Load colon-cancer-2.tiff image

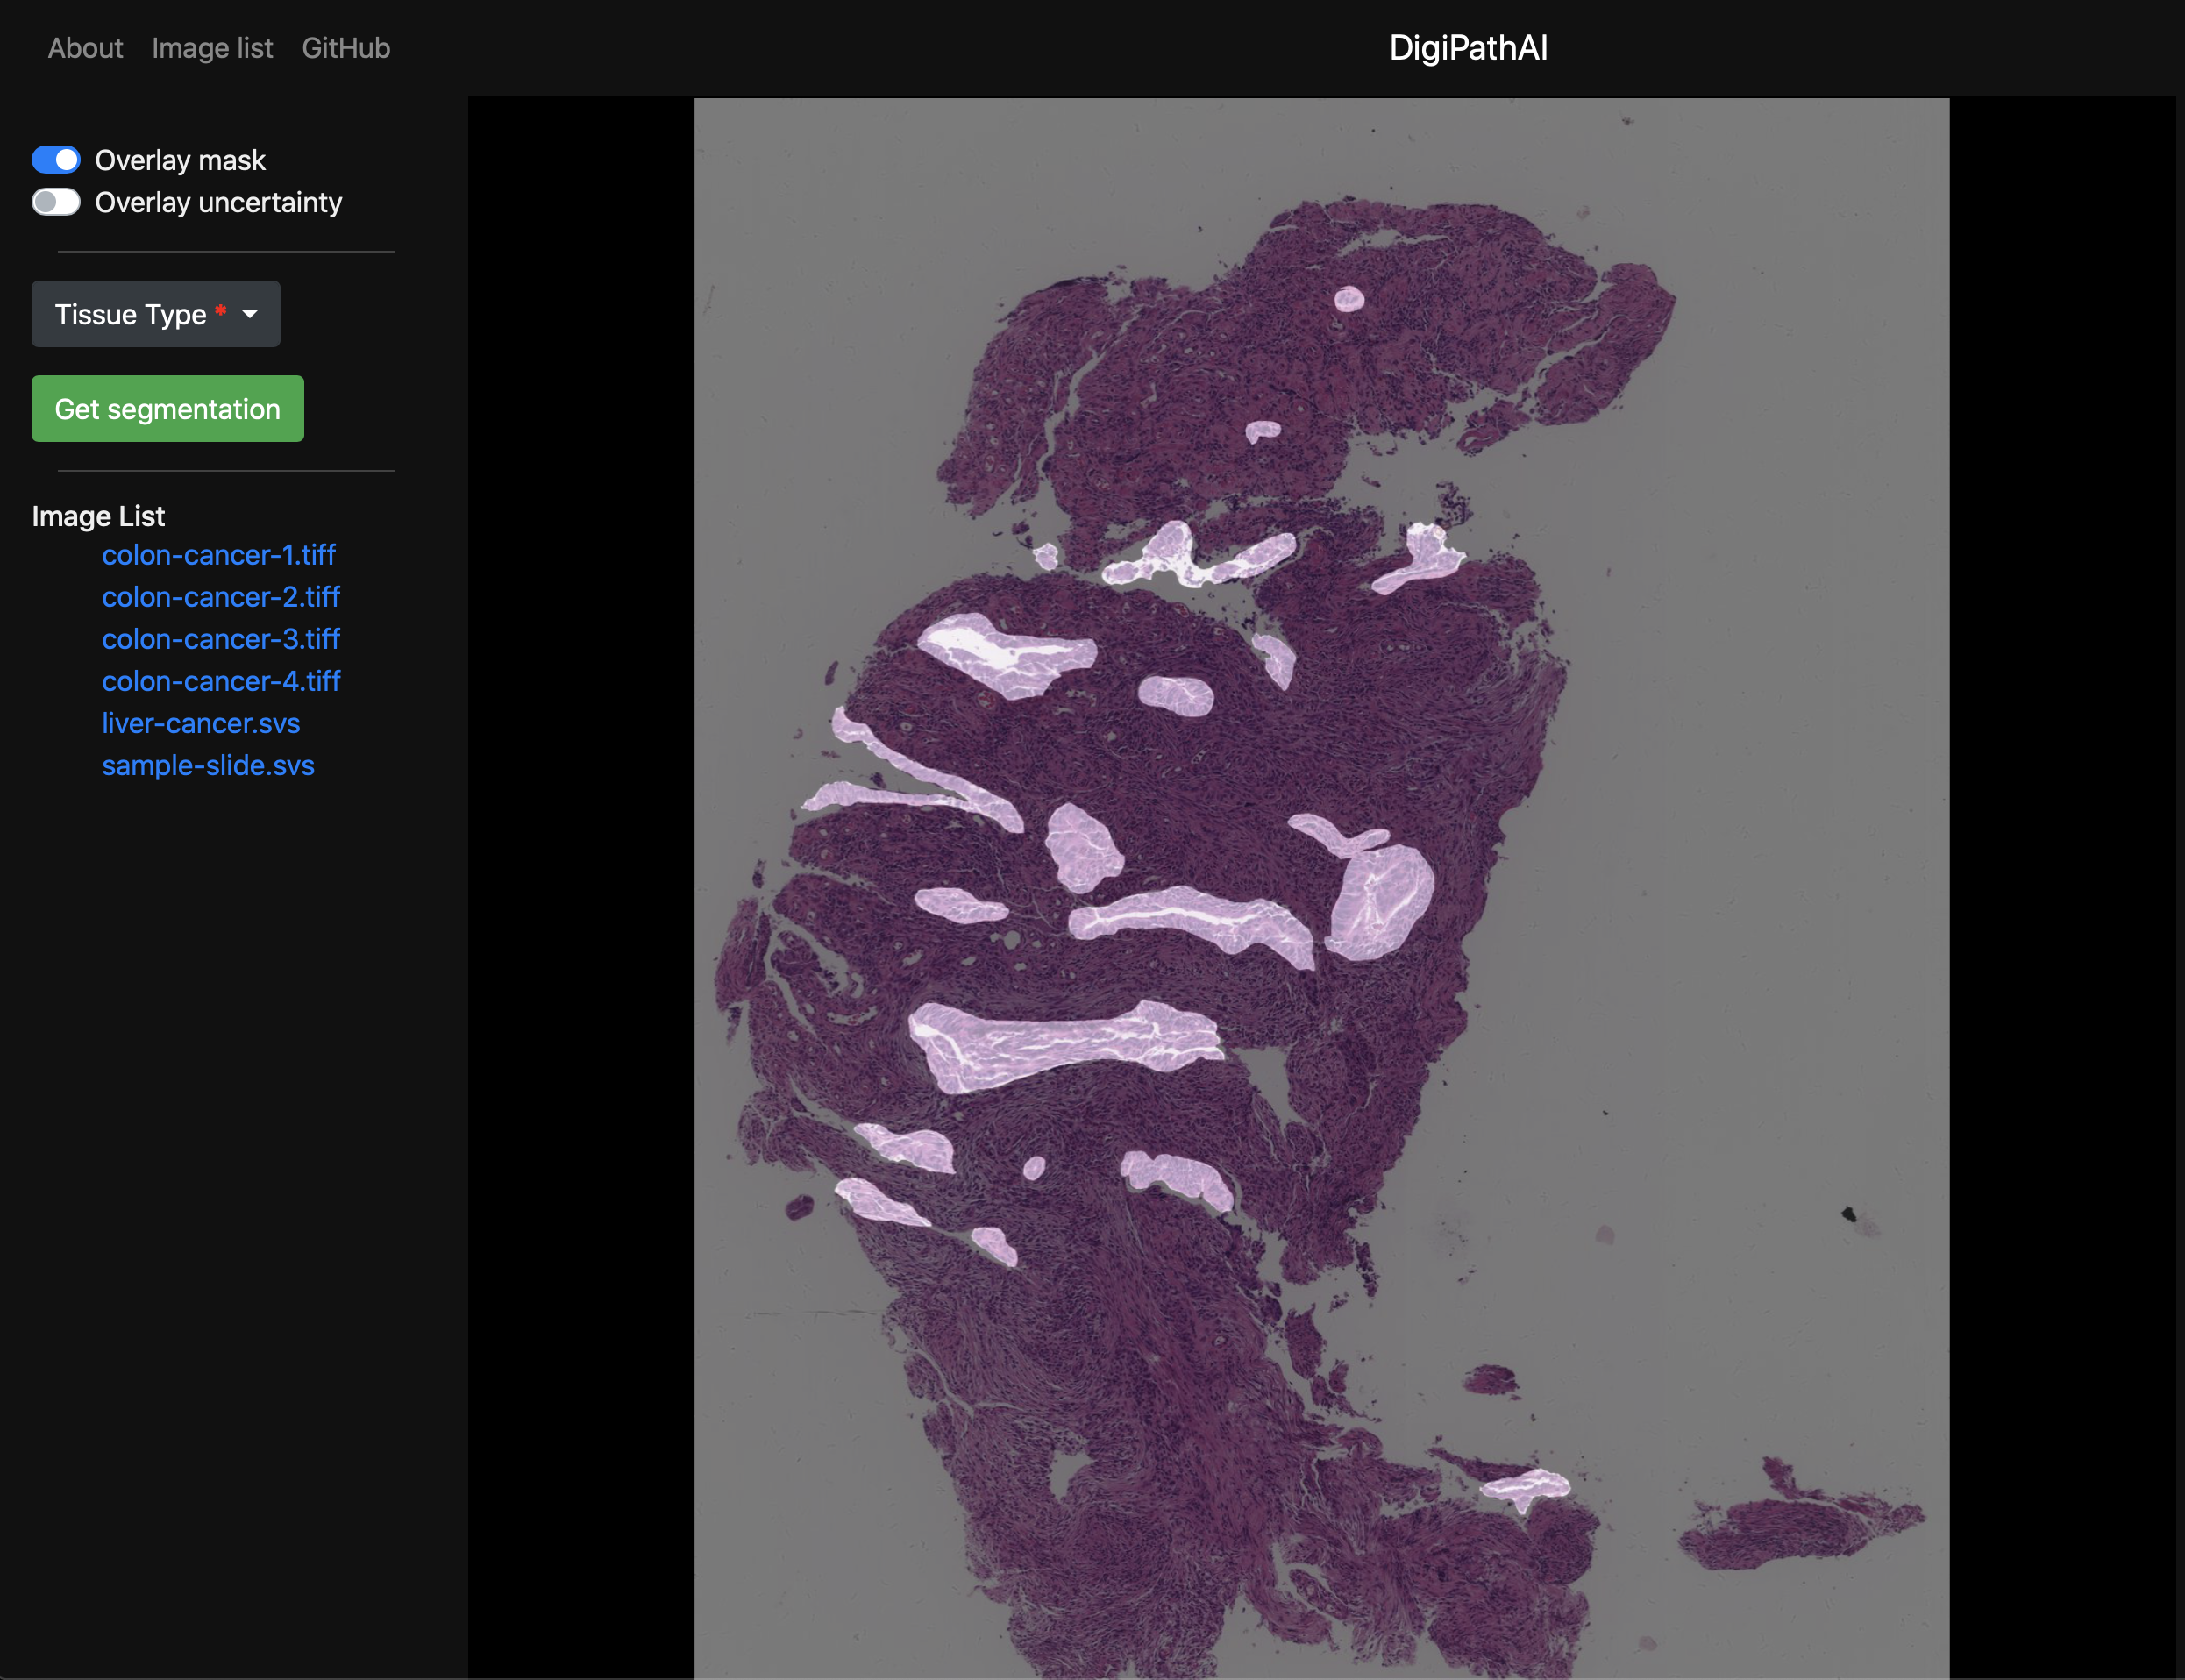coord(221,597)
